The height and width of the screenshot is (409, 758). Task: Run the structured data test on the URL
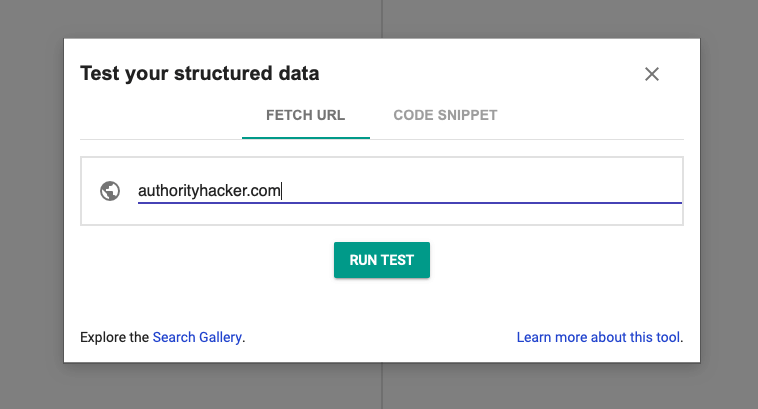(381, 260)
